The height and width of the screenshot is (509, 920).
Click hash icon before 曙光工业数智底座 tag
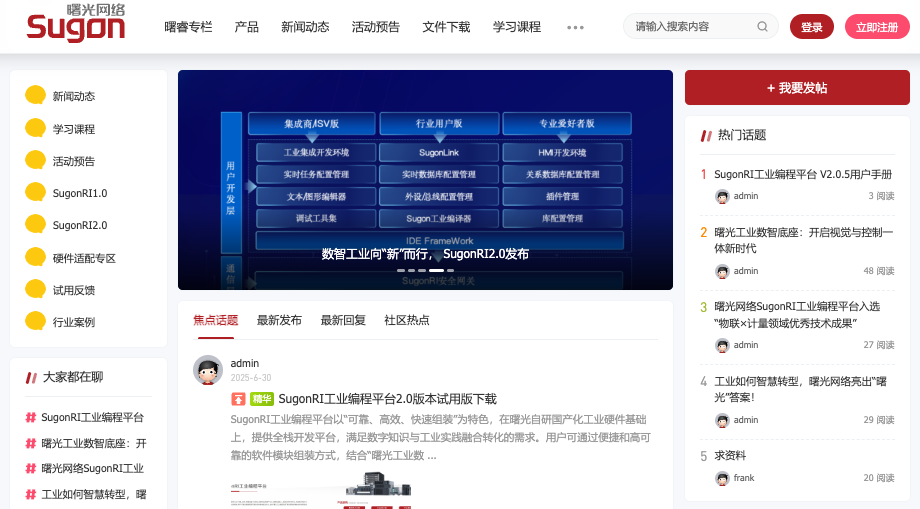point(31,443)
